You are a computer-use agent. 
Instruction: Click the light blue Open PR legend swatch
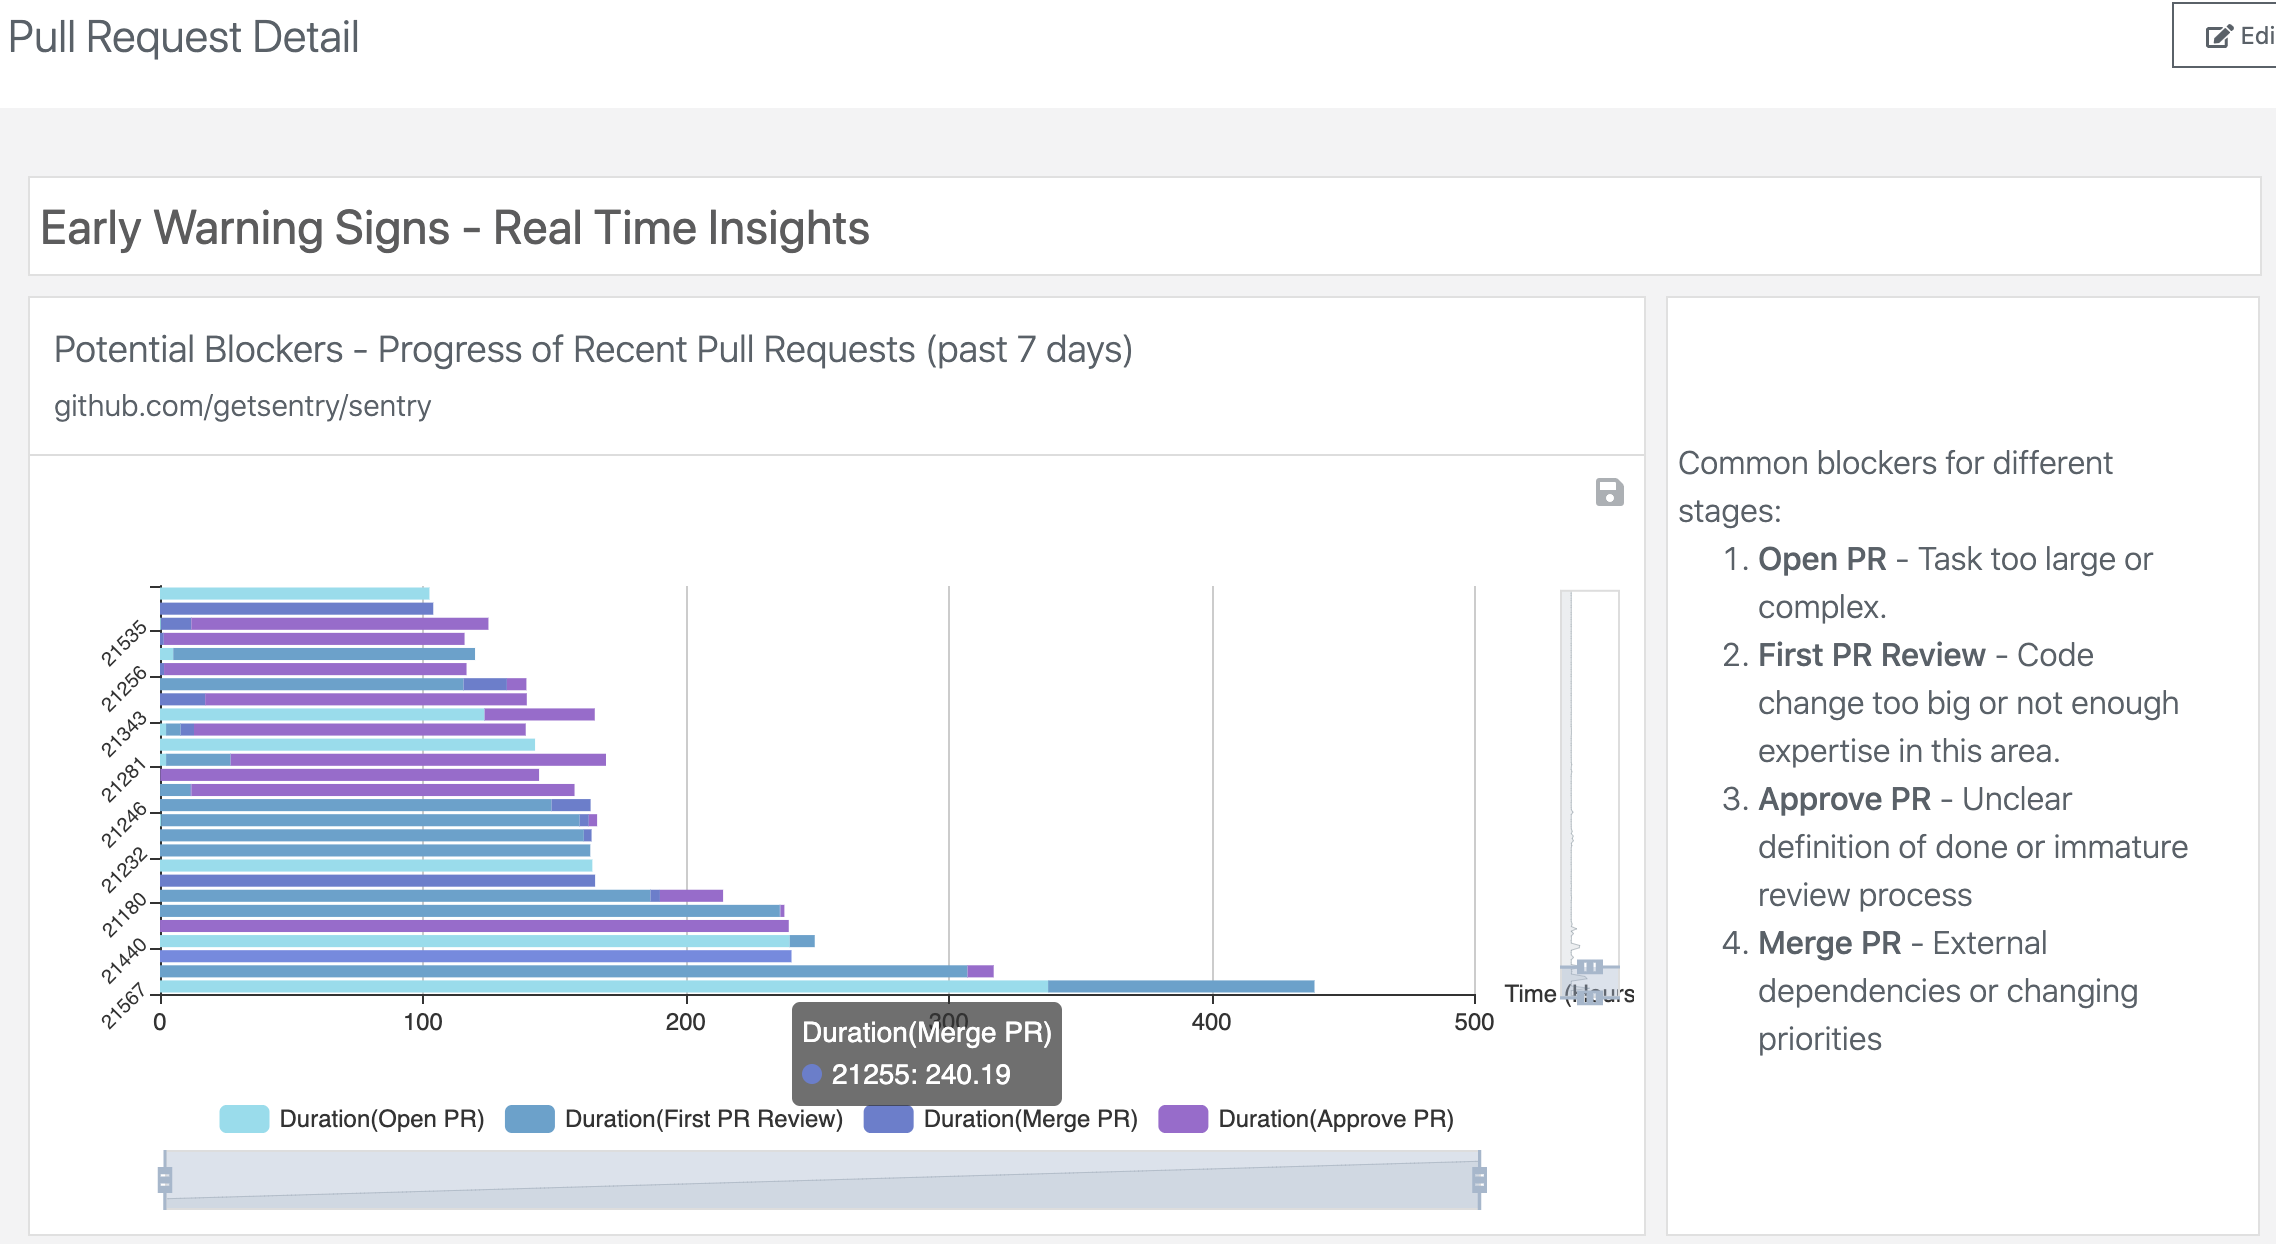pos(244,1119)
